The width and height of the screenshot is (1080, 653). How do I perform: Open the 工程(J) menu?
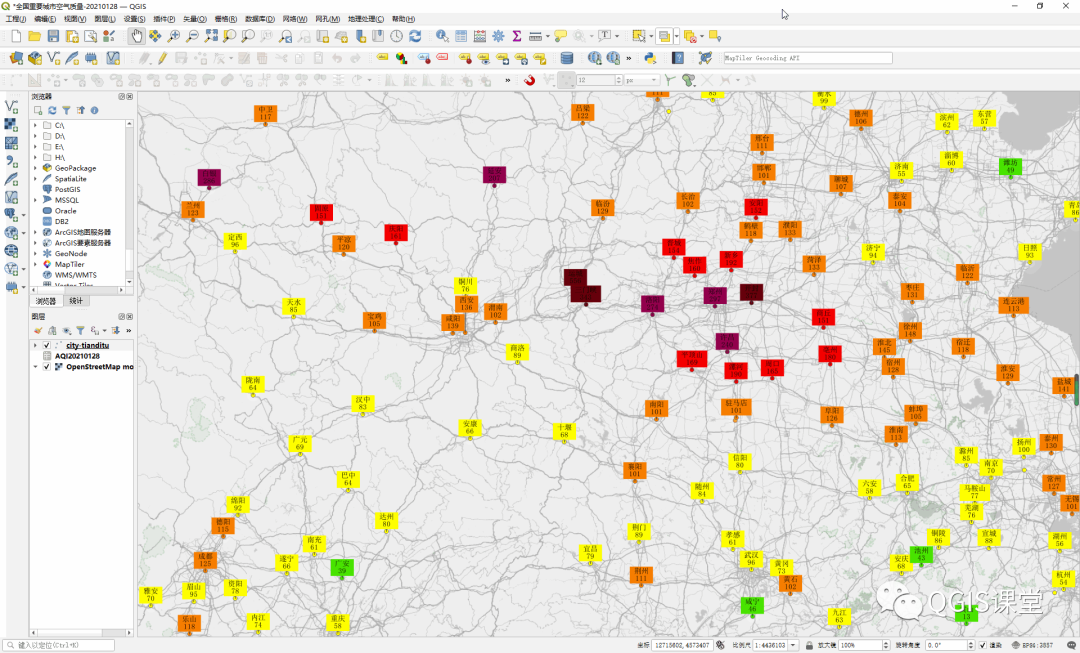pyautogui.click(x=15, y=19)
